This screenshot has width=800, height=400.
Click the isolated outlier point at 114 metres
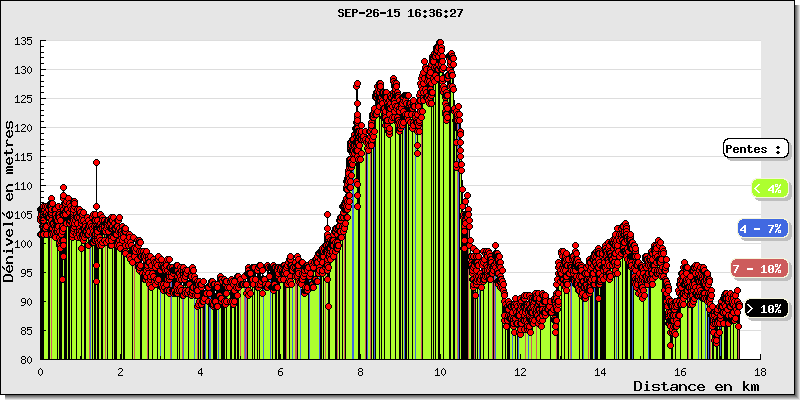tap(96, 162)
